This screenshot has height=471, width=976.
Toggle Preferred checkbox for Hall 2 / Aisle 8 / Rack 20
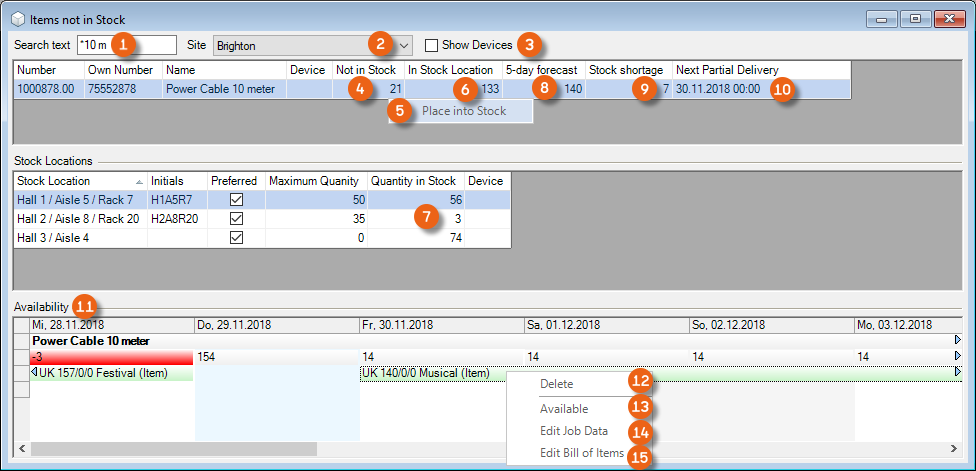pos(236,219)
